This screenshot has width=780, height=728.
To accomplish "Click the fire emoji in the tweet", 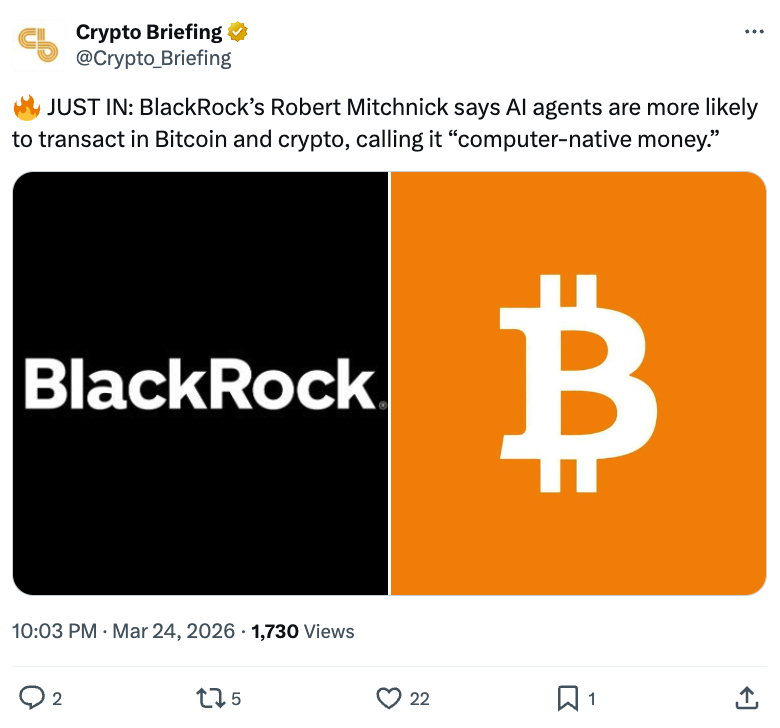I will pyautogui.click(x=25, y=107).
